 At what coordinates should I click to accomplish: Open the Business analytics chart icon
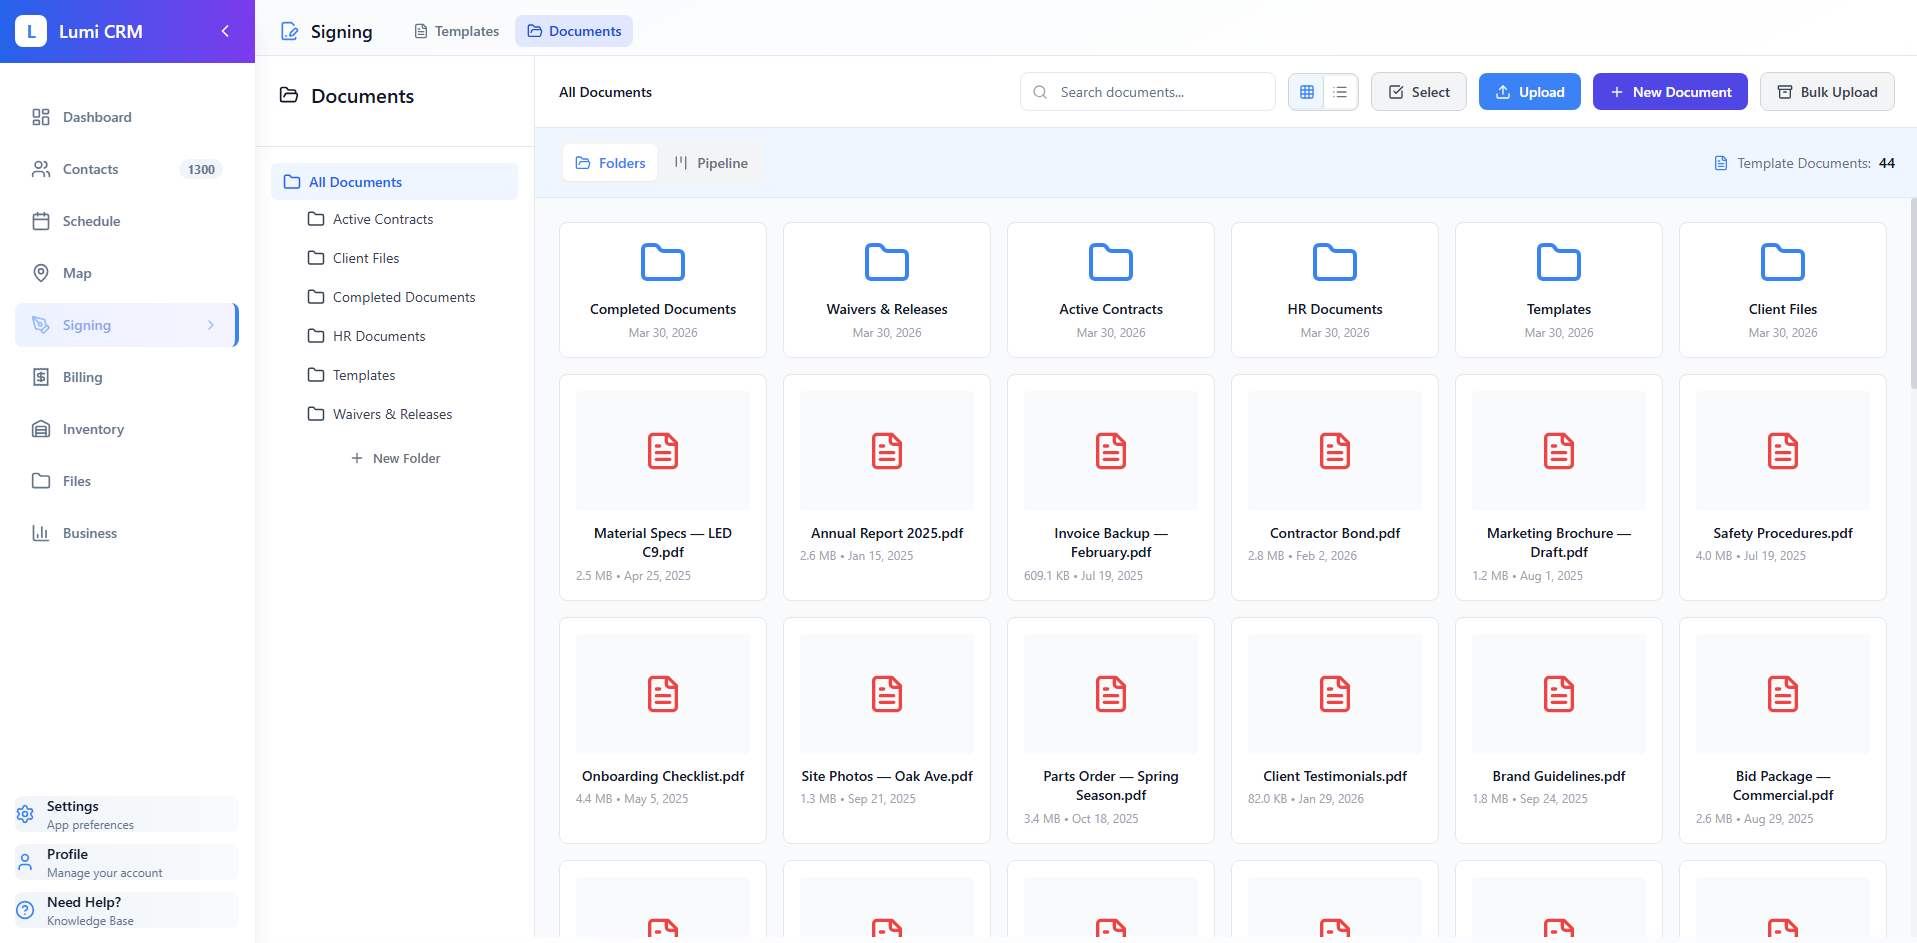(x=41, y=533)
